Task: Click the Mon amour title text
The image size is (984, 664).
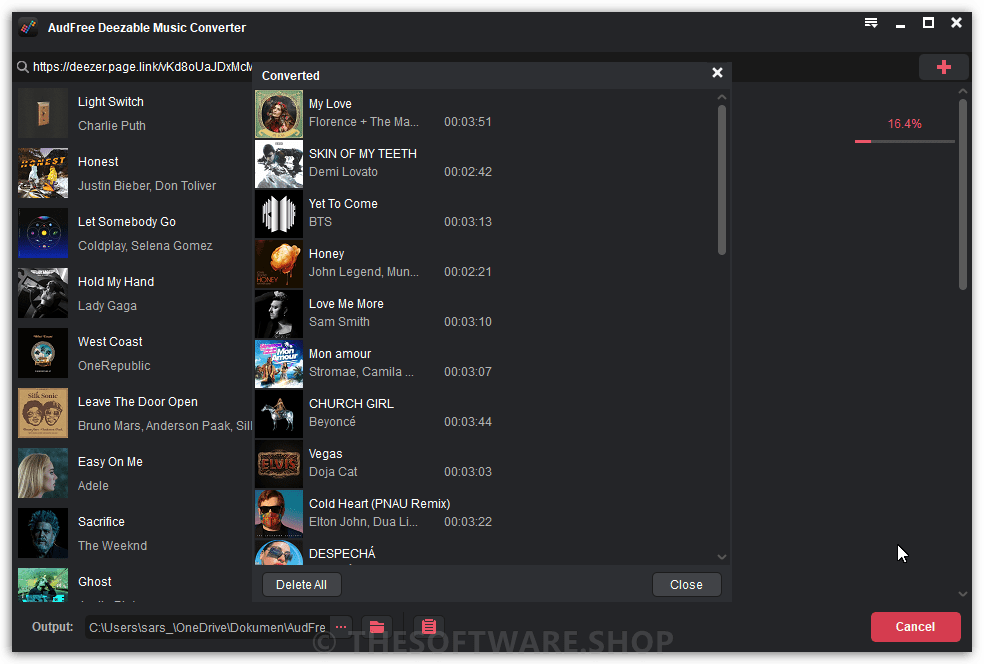Action: click(340, 354)
